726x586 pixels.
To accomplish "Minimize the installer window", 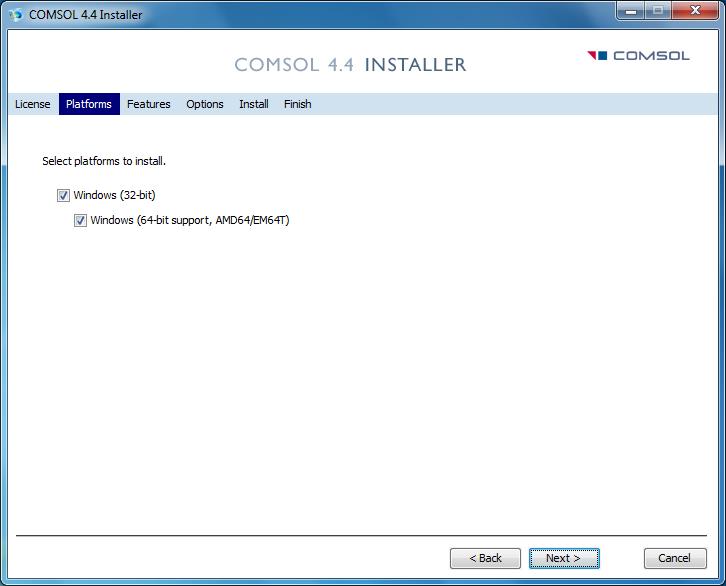I will [x=629, y=12].
